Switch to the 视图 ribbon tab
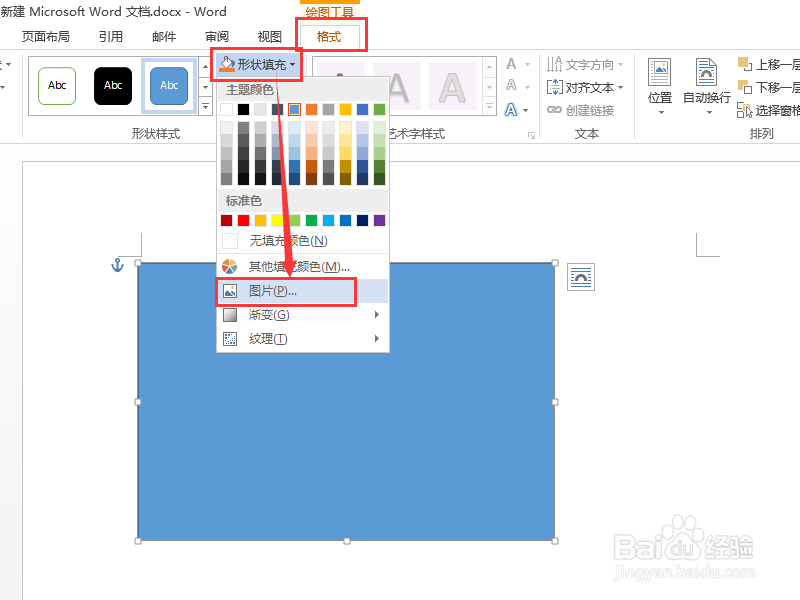Image resolution: width=800 pixels, height=600 pixels. click(x=268, y=35)
